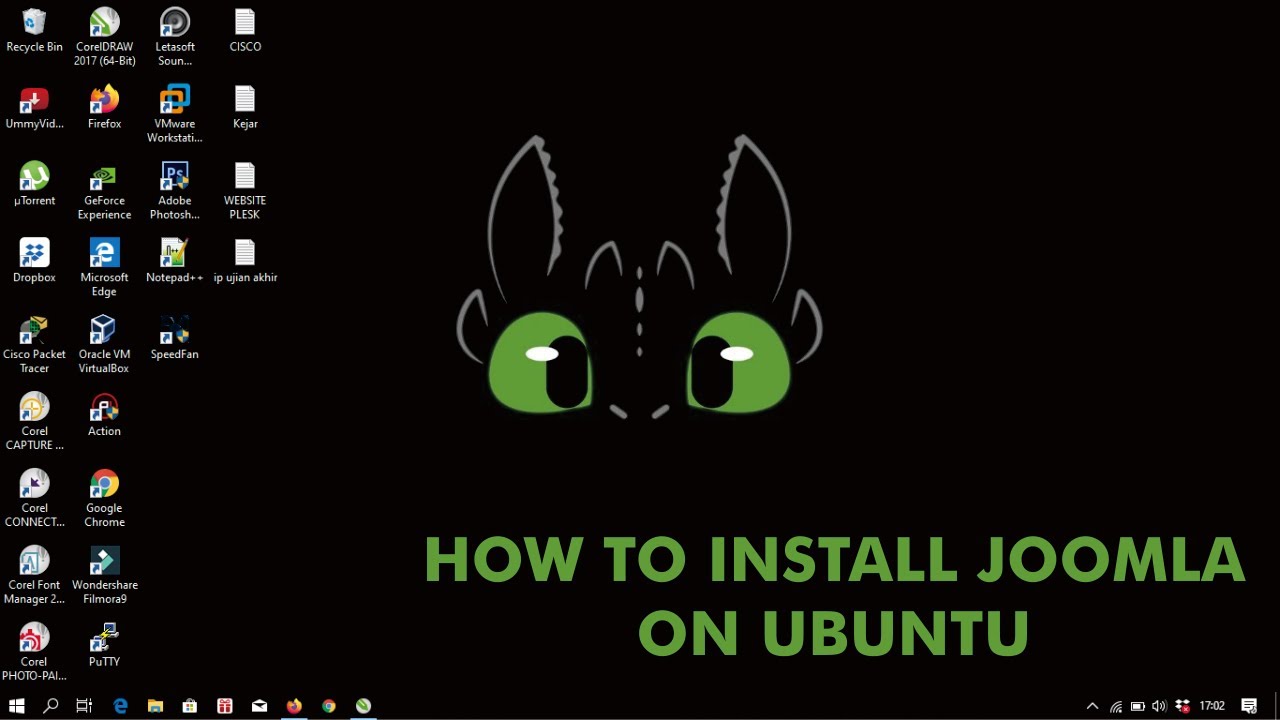
Task: Select the Recycle Bin desktop icon
Action: 34,30
